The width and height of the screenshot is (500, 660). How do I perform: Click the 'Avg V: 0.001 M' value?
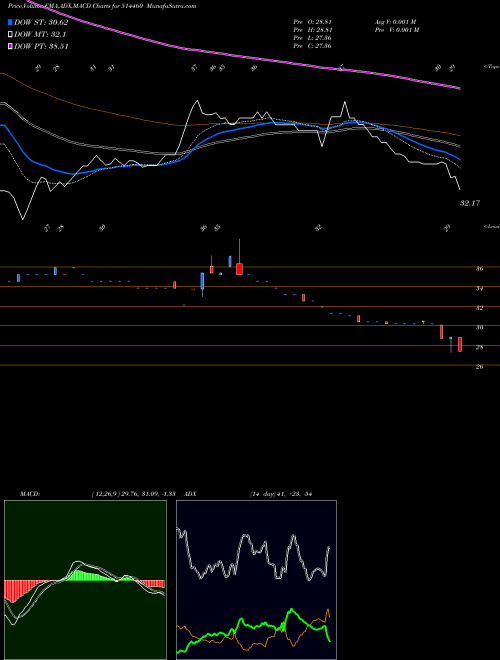tap(395, 22)
